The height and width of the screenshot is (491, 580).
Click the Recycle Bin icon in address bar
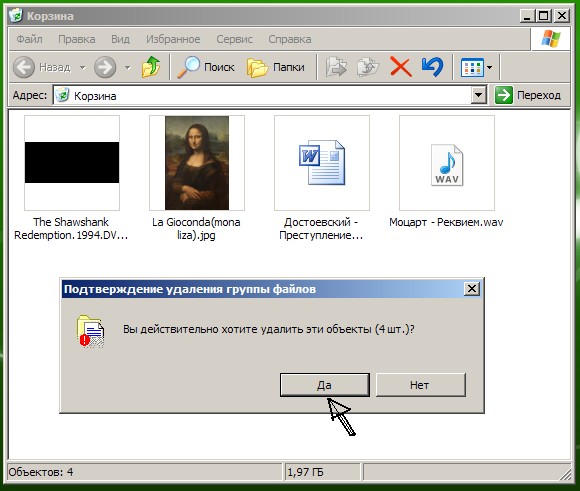point(62,95)
